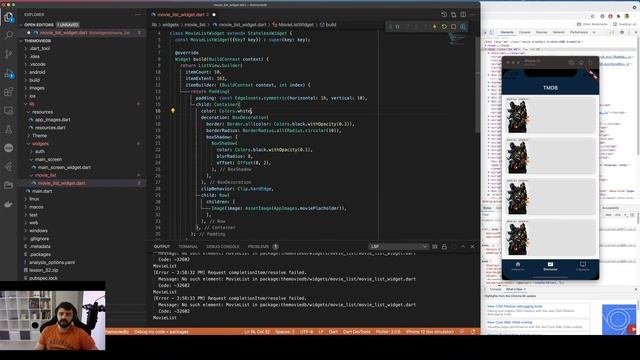Screen dimensions: 640x360
Task: Open main_screen_widget.dart in explorer
Action: pos(64,167)
